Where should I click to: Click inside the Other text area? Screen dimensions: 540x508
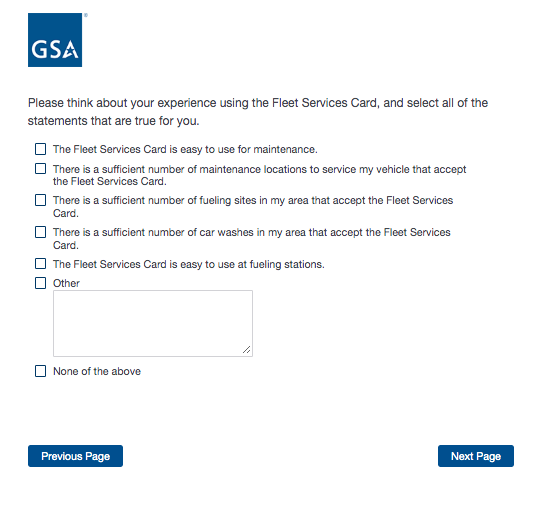click(x=153, y=323)
